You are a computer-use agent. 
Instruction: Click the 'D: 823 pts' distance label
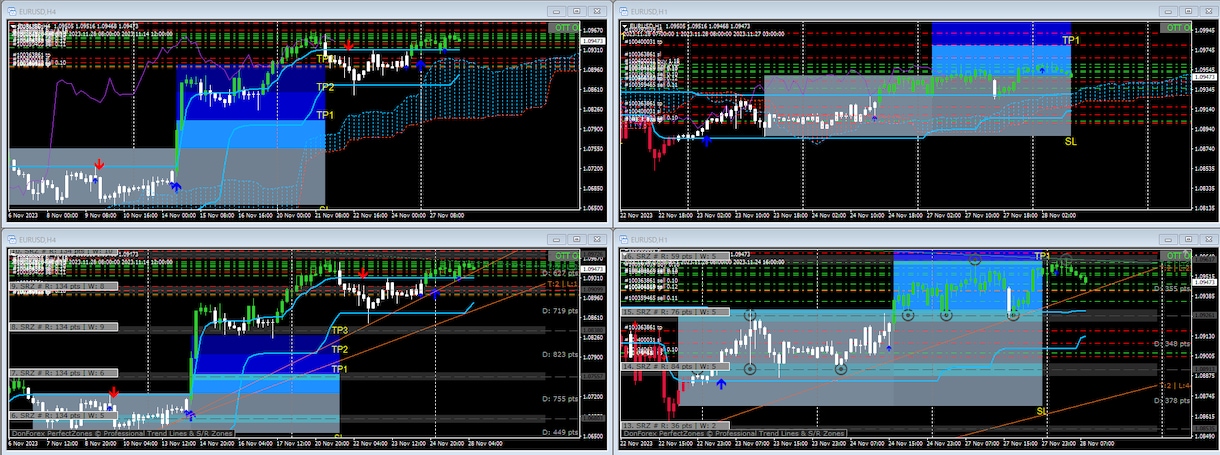click(558, 355)
